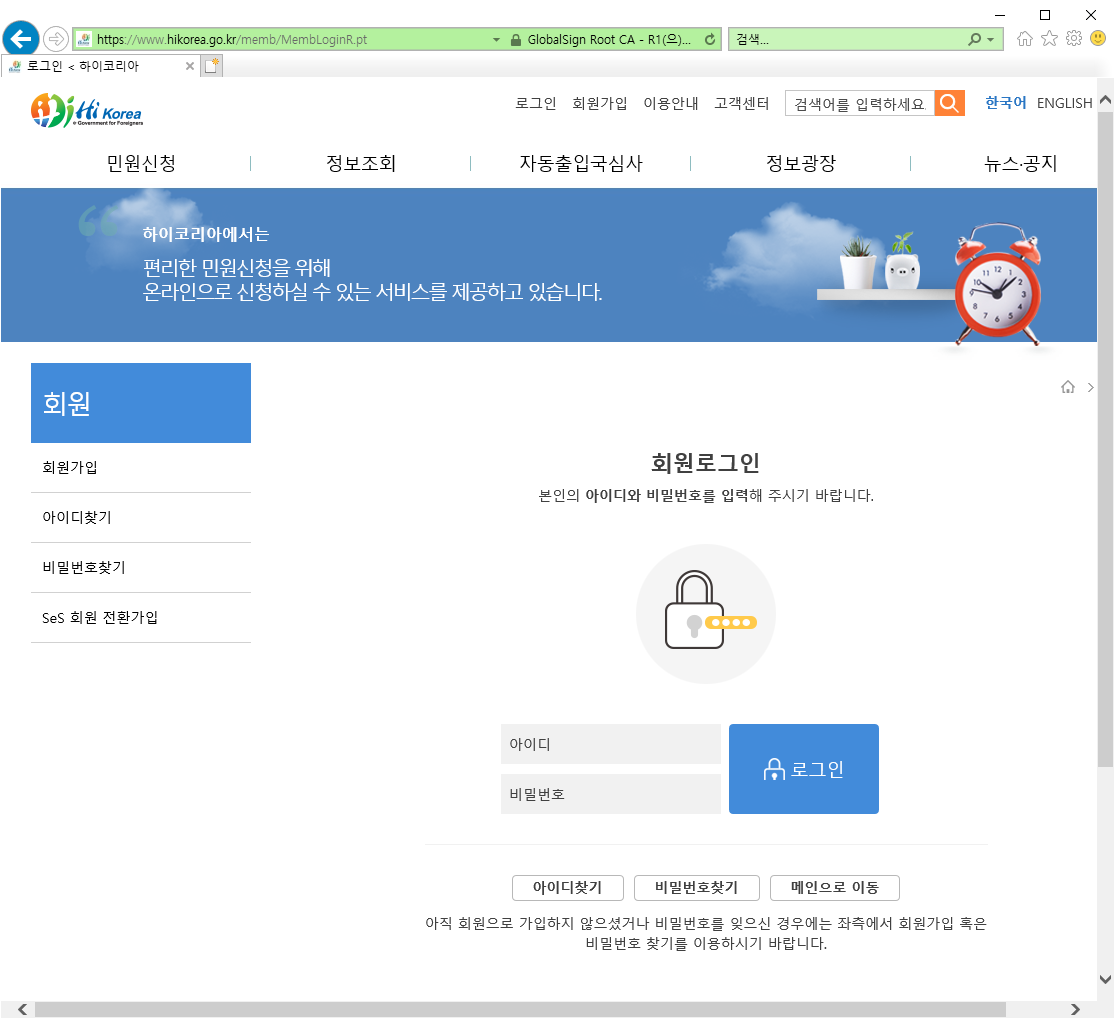The width and height of the screenshot is (1115, 1019).
Task: Click the refresh icon in the address bar
Action: (x=710, y=39)
